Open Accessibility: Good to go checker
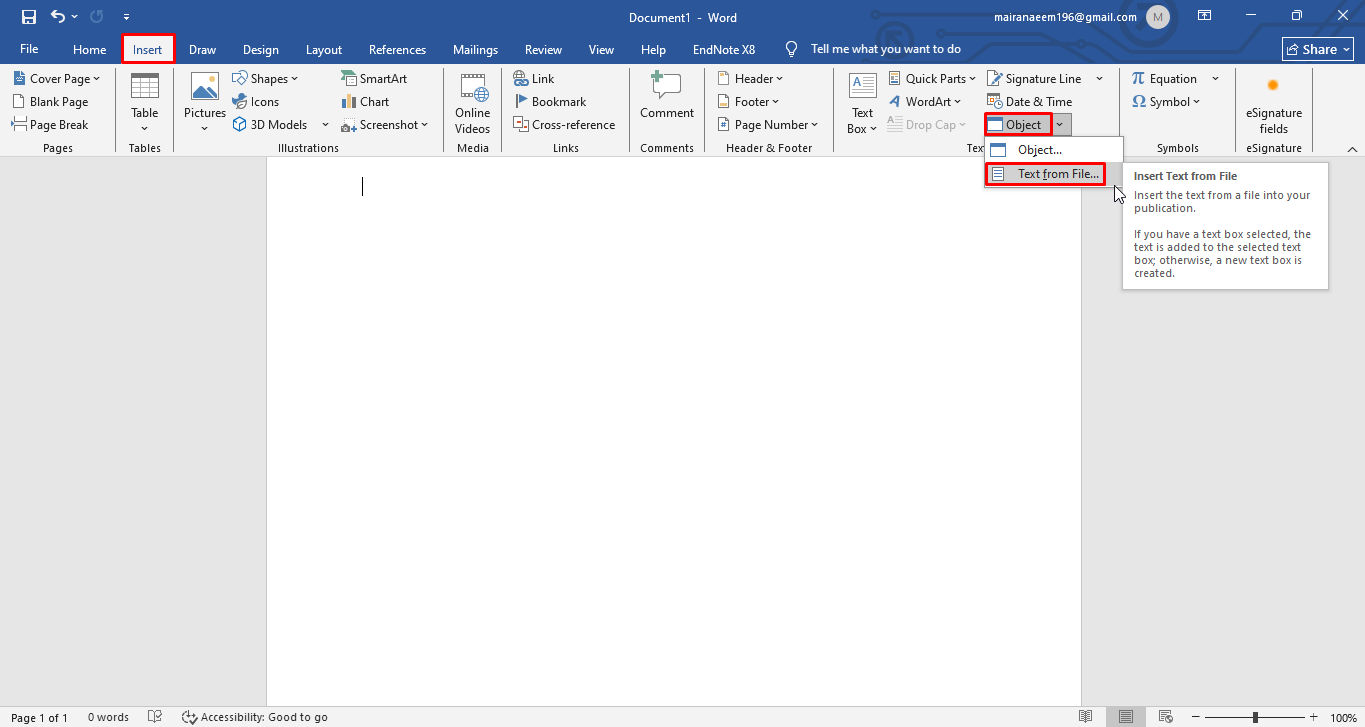The image size is (1365, 727). (255, 717)
